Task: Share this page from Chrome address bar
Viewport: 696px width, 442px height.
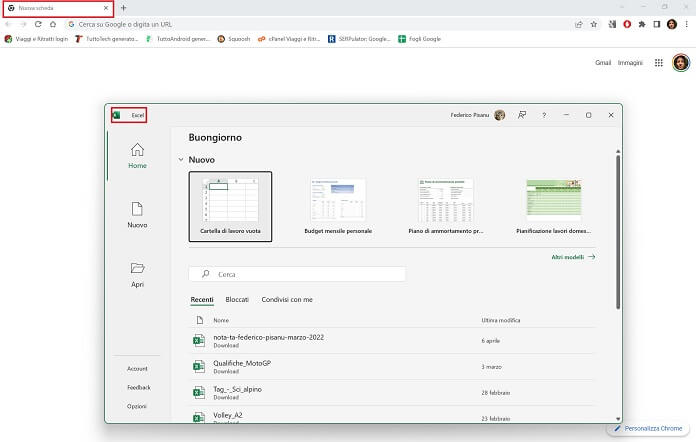Action: (x=578, y=24)
